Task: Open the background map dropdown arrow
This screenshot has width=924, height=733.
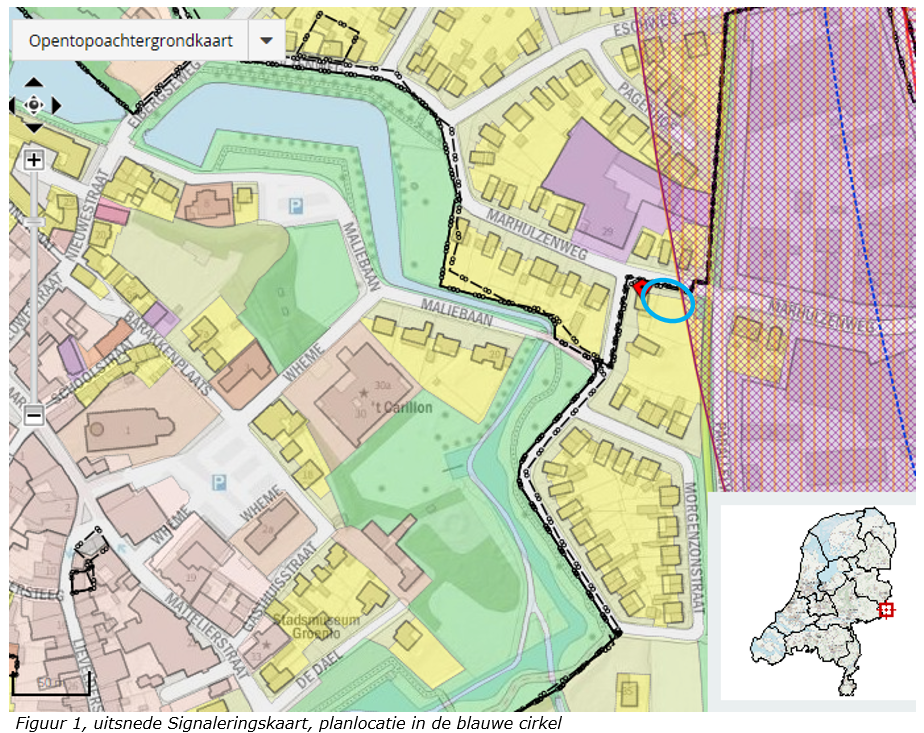Action: pos(265,41)
